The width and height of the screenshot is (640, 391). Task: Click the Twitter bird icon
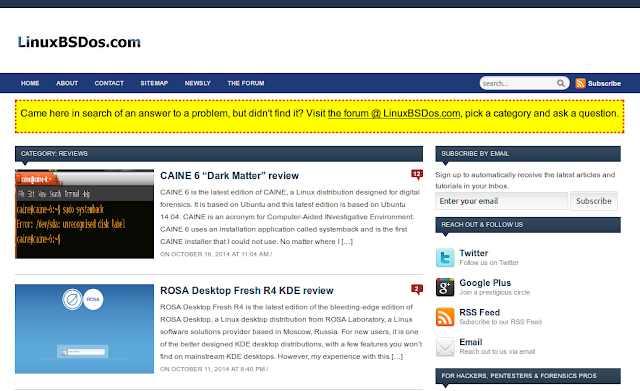[445, 258]
